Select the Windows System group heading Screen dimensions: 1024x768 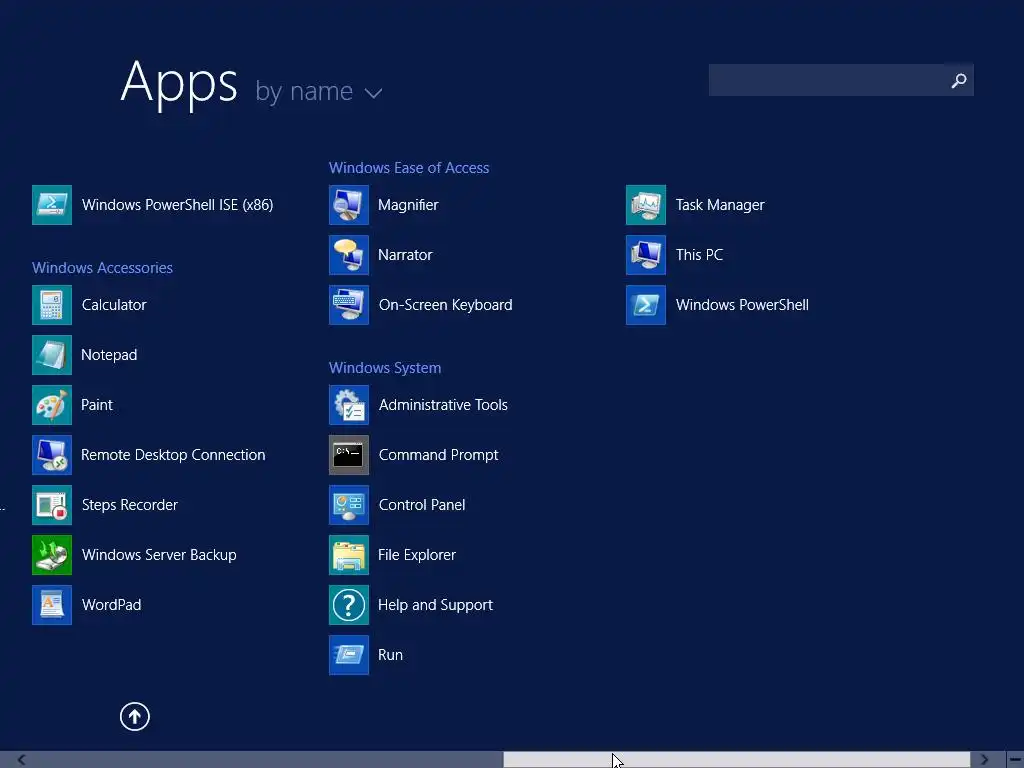pyautogui.click(x=385, y=368)
